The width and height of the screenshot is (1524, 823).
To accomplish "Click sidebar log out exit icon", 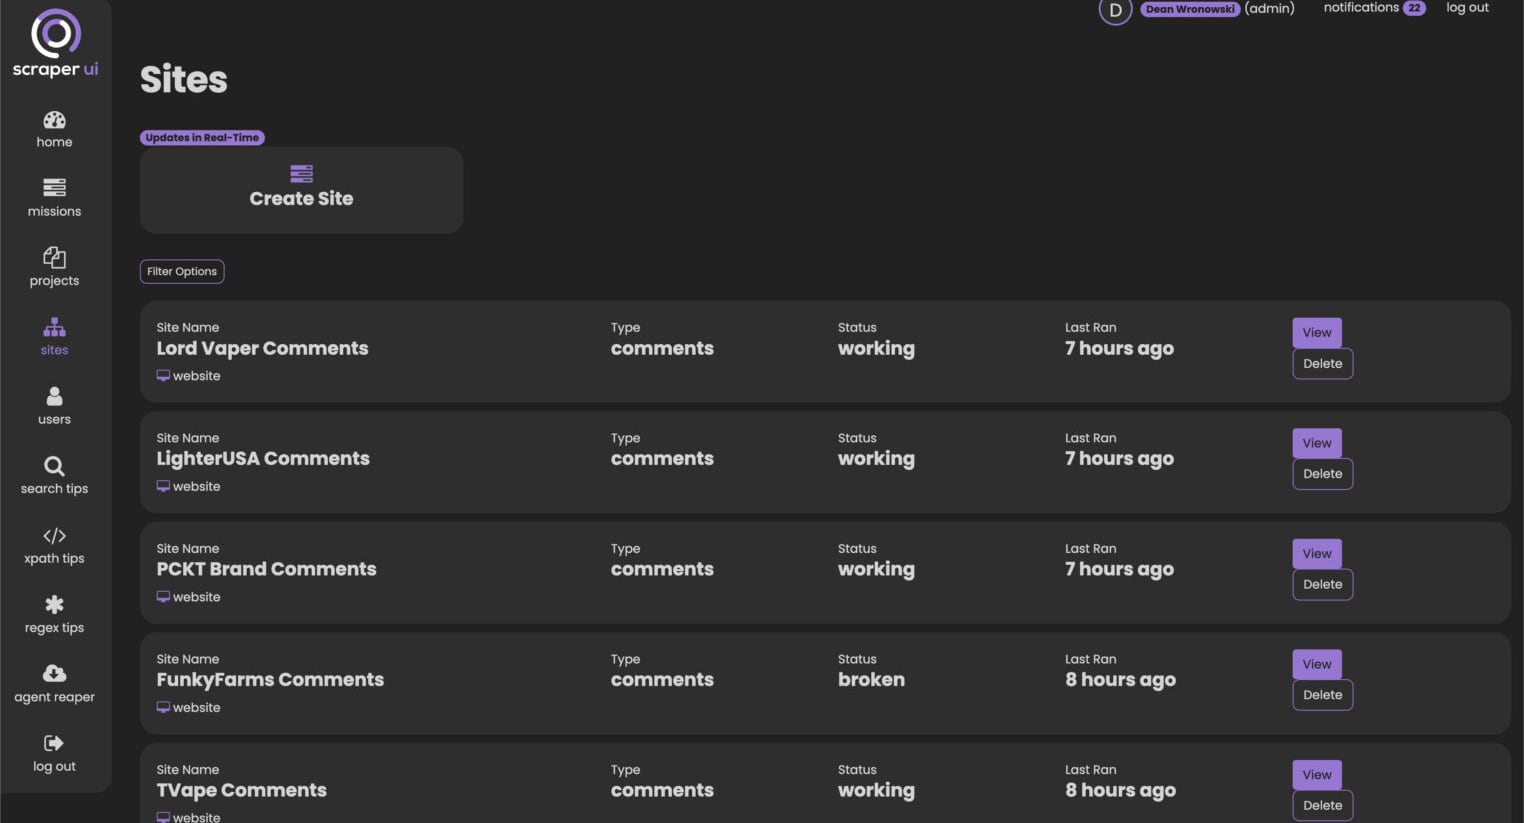I will (54, 743).
